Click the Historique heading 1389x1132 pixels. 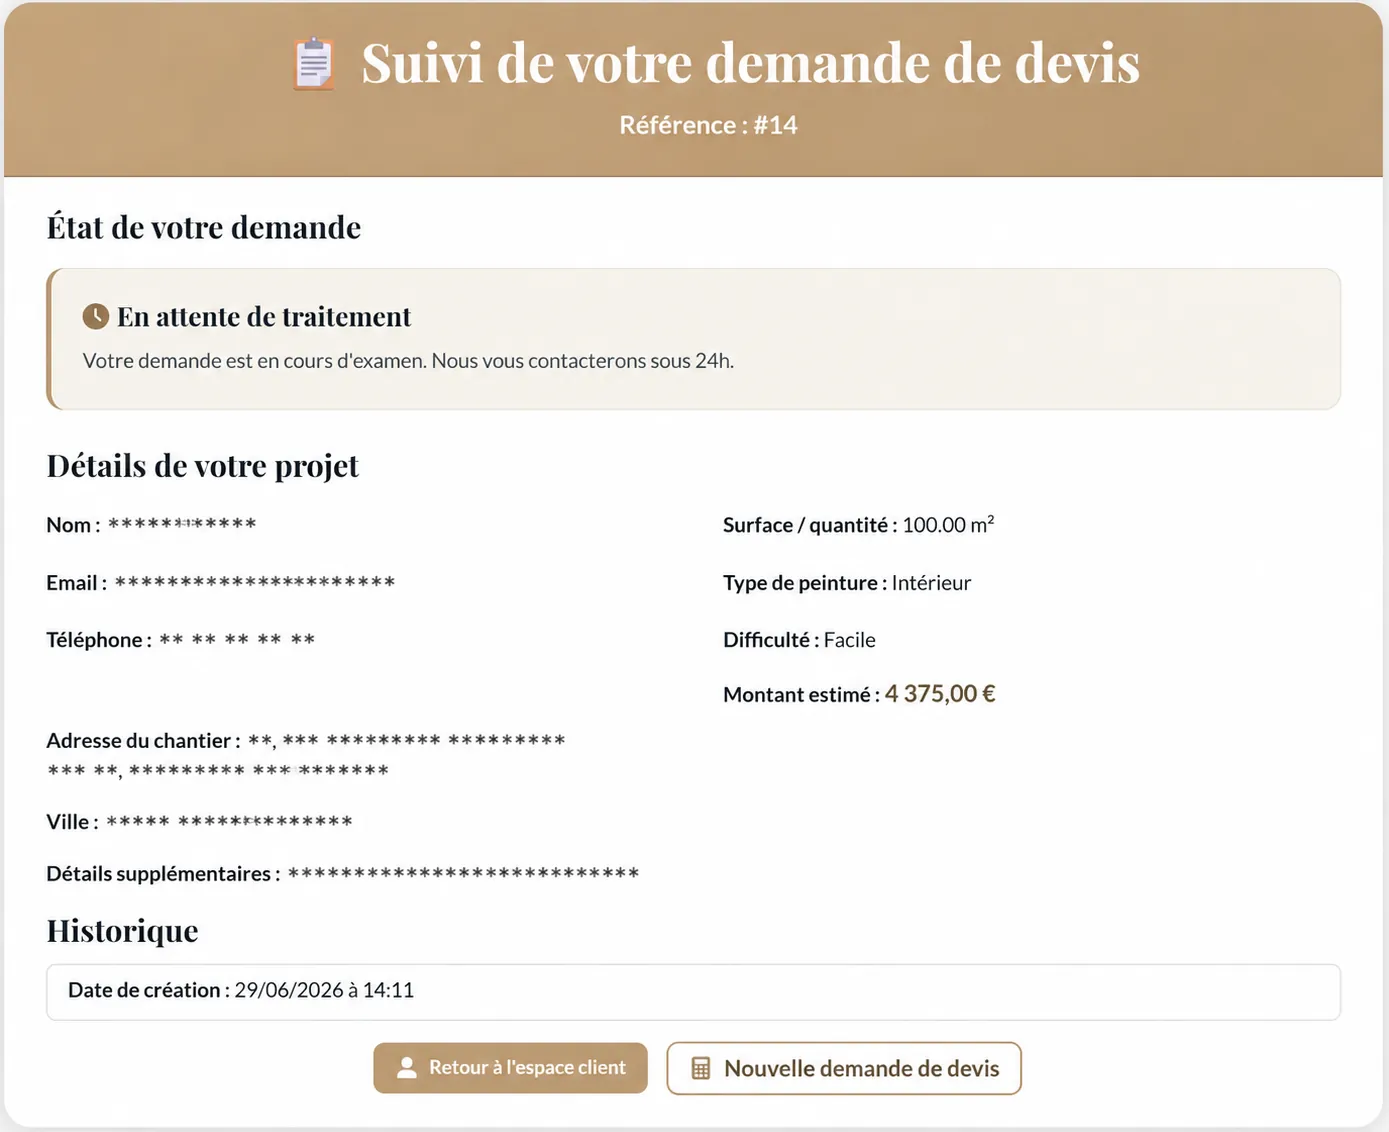click(123, 931)
